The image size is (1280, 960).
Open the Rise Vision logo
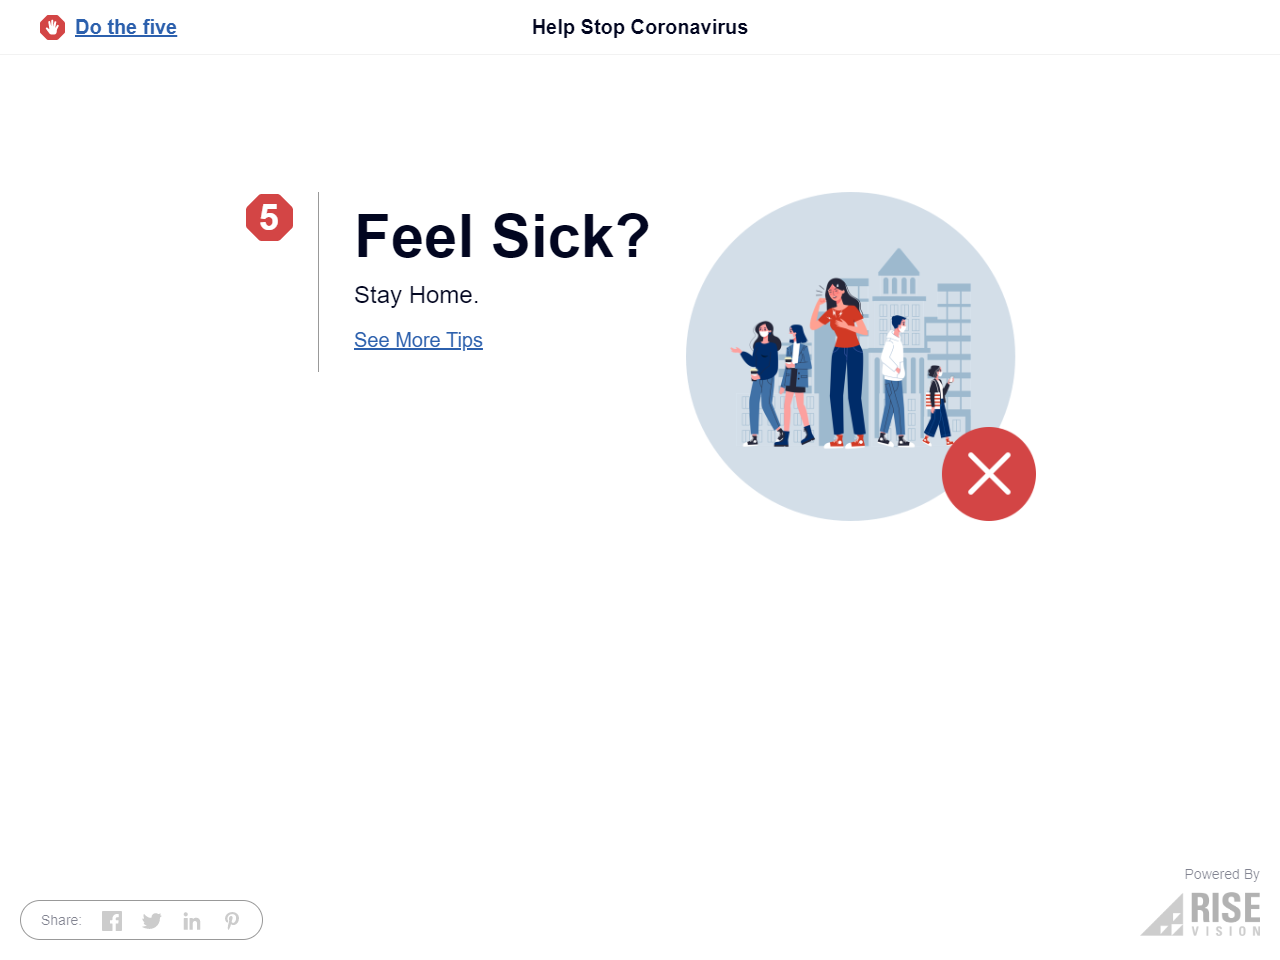coord(1201,914)
